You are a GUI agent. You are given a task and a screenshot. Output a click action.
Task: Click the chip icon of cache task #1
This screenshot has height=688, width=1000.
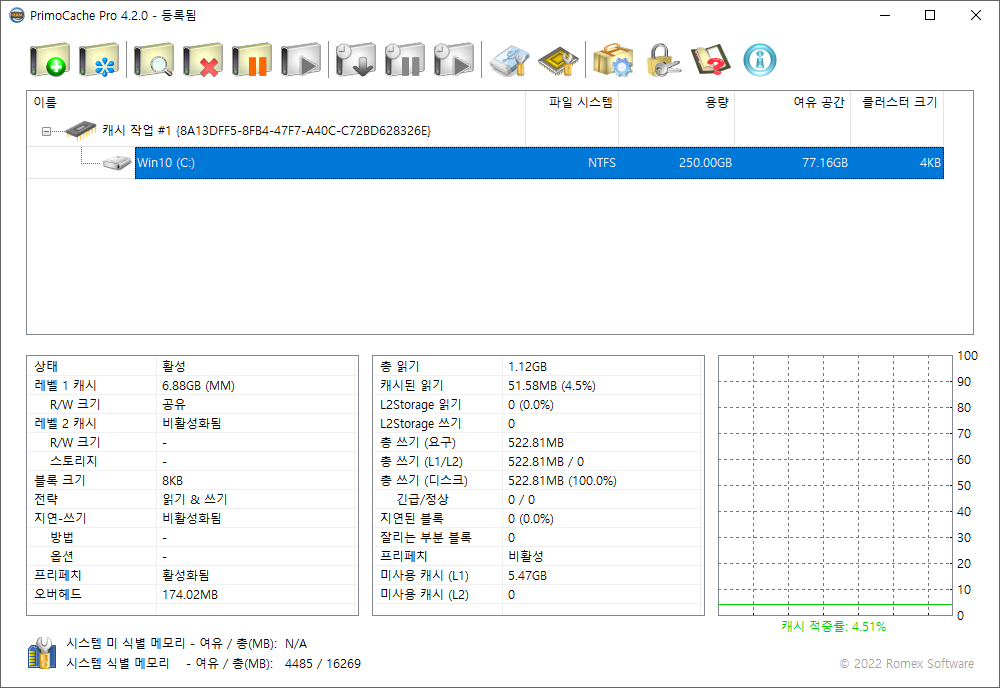(x=81, y=129)
